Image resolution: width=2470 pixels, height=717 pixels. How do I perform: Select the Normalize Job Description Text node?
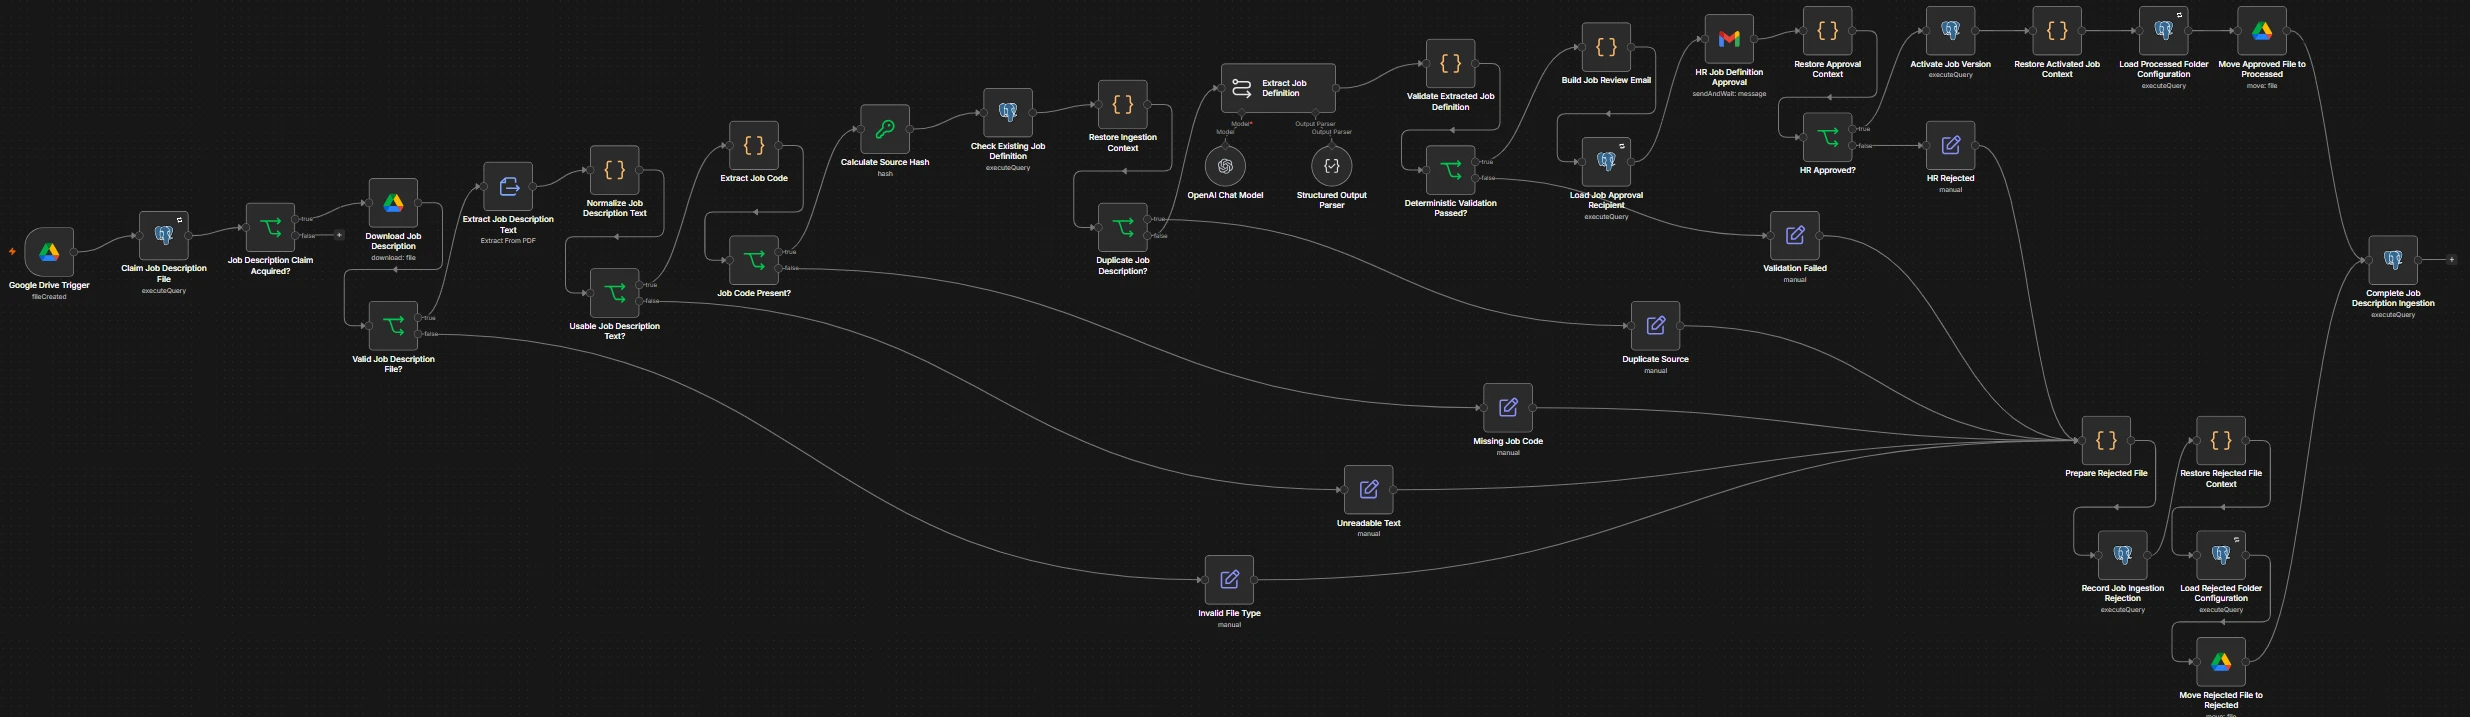615,171
